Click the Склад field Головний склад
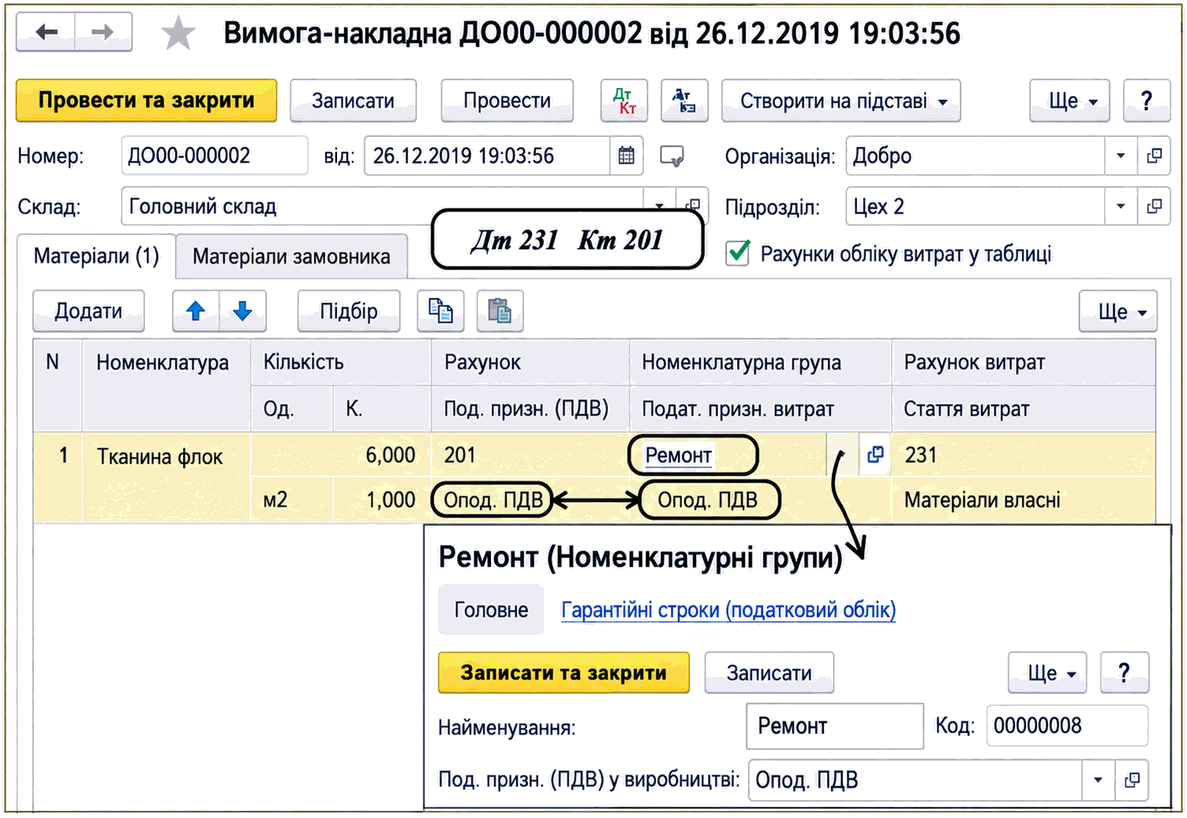The image size is (1187, 818). coord(382,206)
